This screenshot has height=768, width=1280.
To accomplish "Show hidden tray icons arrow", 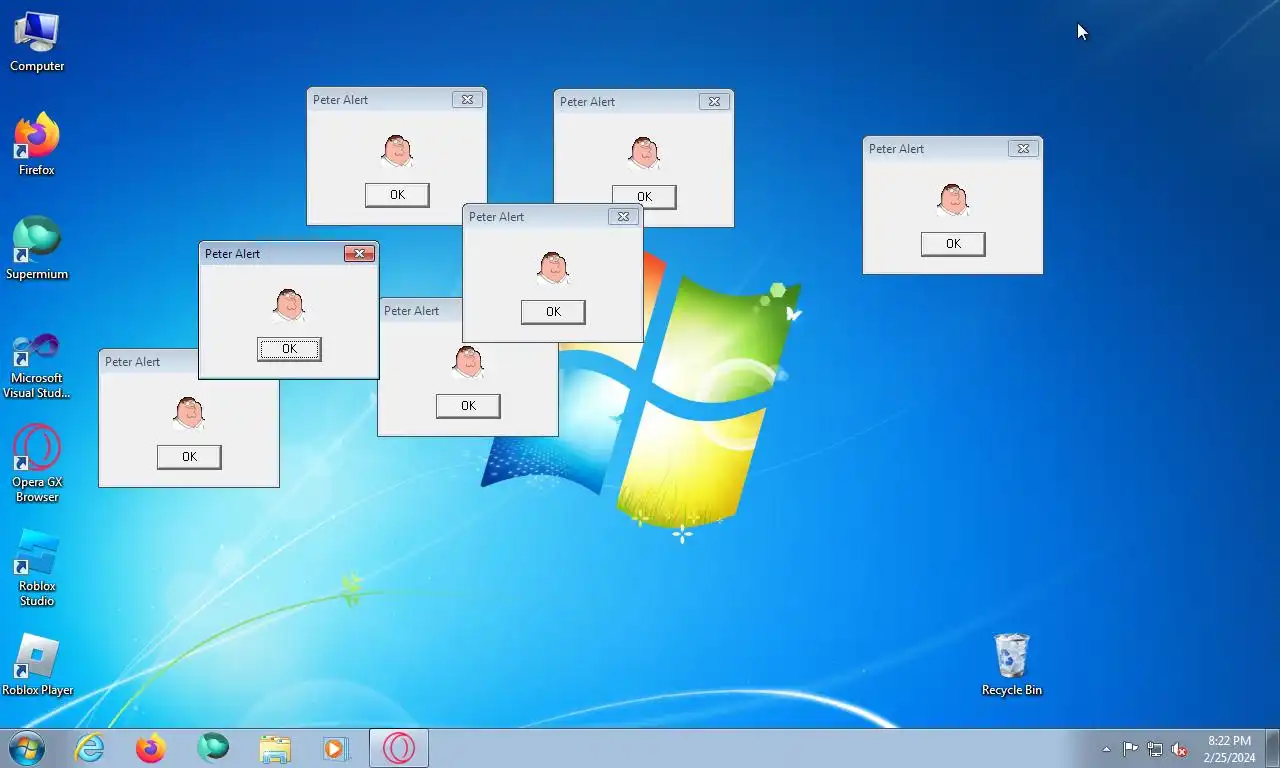I will point(1106,749).
